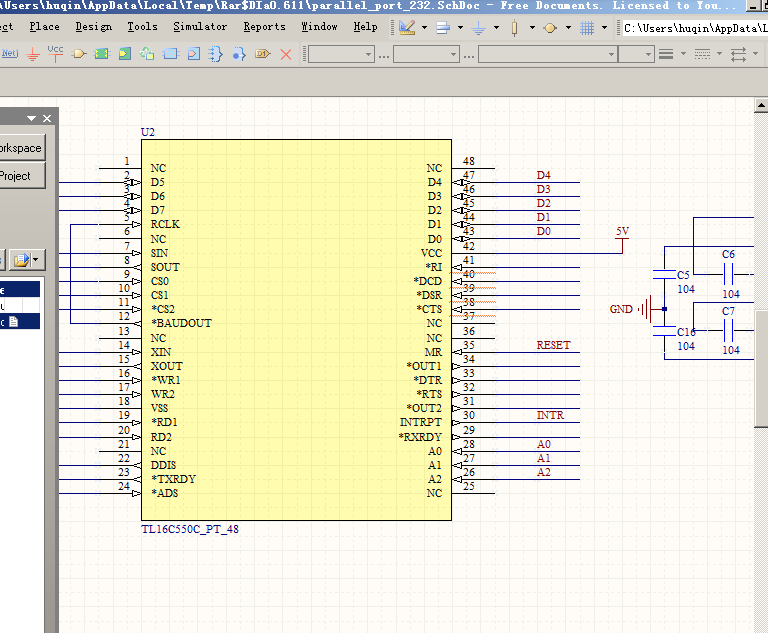Select the RESET net label

tap(553, 345)
